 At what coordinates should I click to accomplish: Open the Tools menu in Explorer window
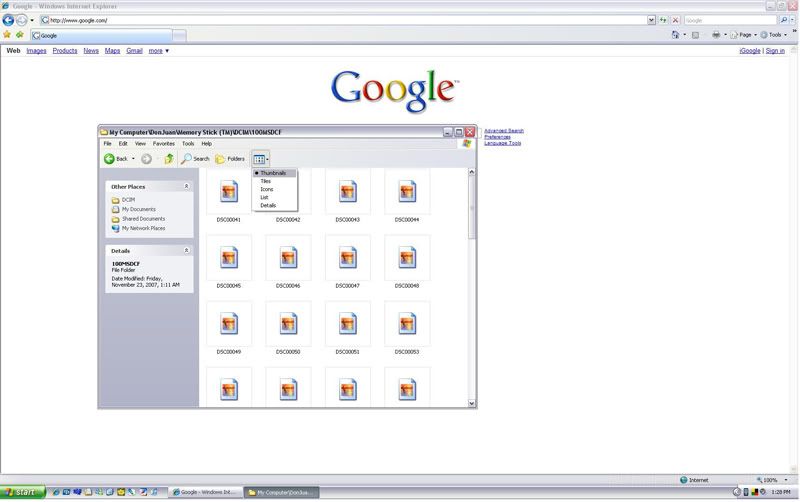click(x=188, y=144)
